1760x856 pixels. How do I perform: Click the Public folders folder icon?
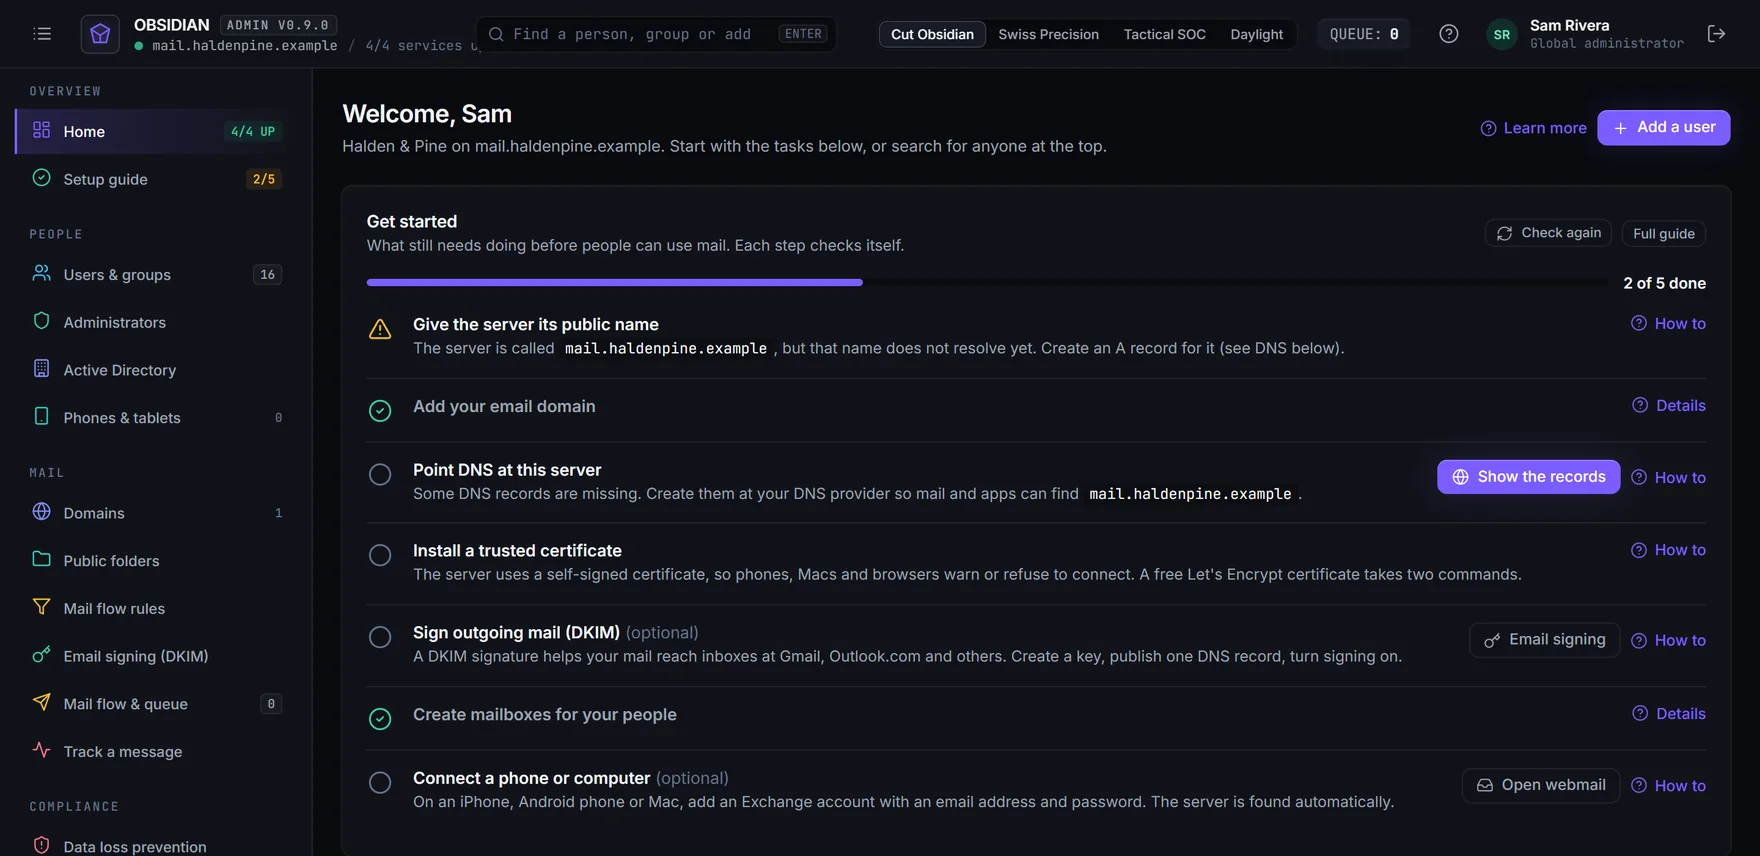point(41,559)
